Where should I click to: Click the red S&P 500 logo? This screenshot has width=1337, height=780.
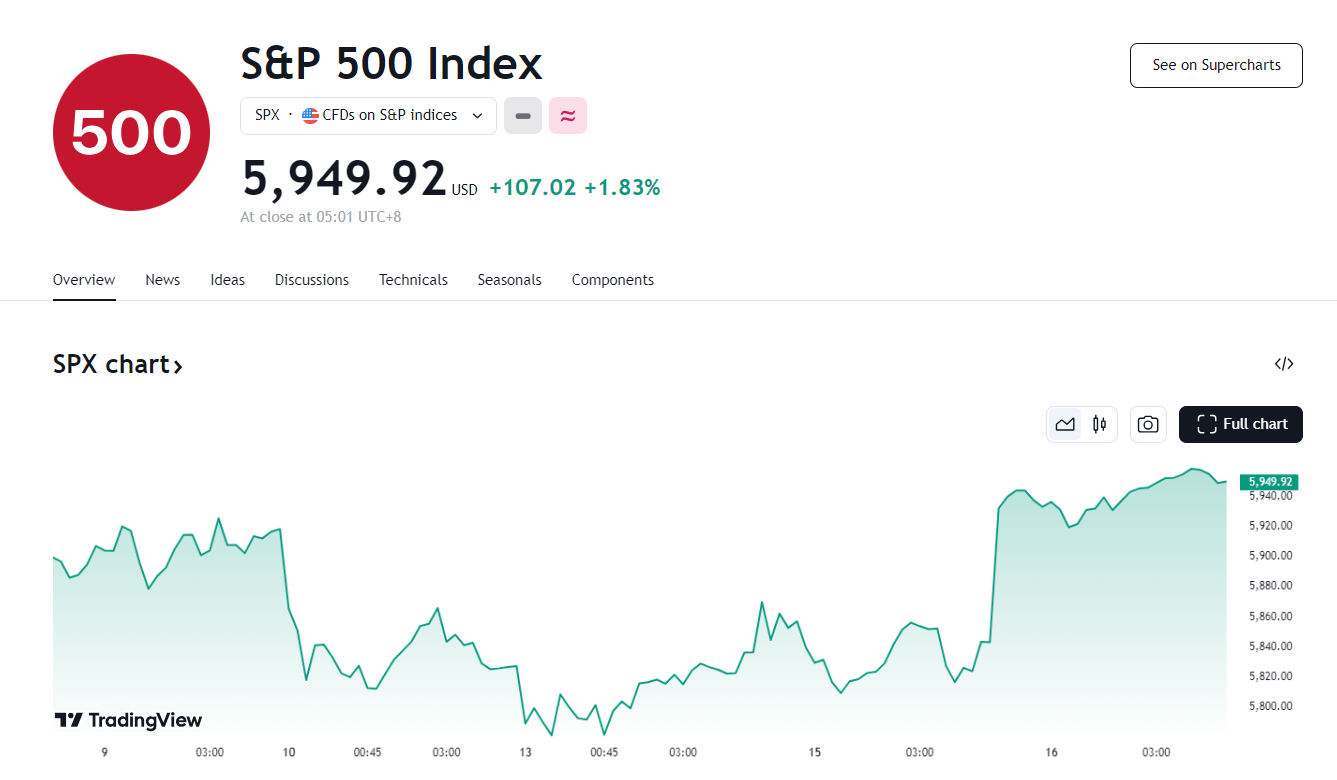pyautogui.click(x=131, y=132)
